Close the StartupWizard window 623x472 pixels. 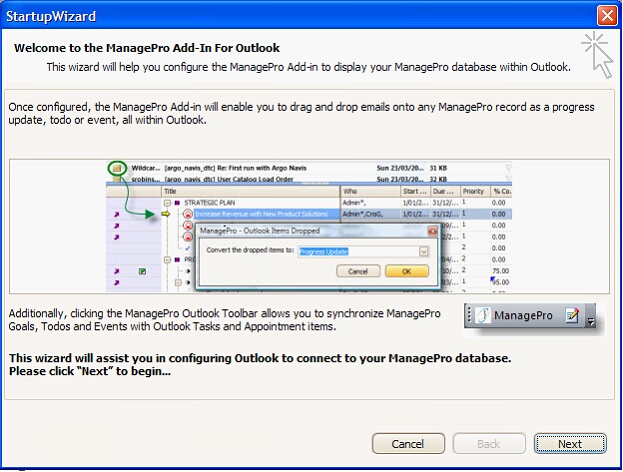click(x=607, y=16)
